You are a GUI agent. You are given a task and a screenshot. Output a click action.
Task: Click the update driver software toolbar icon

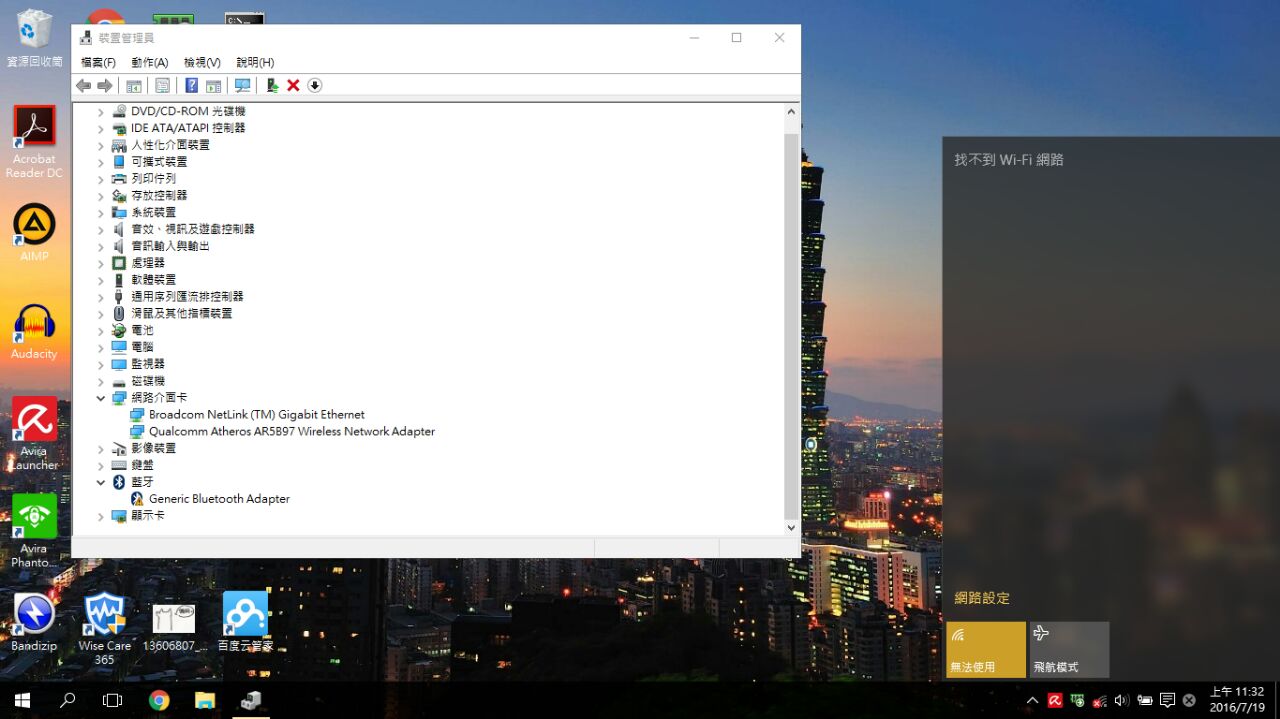[271, 86]
